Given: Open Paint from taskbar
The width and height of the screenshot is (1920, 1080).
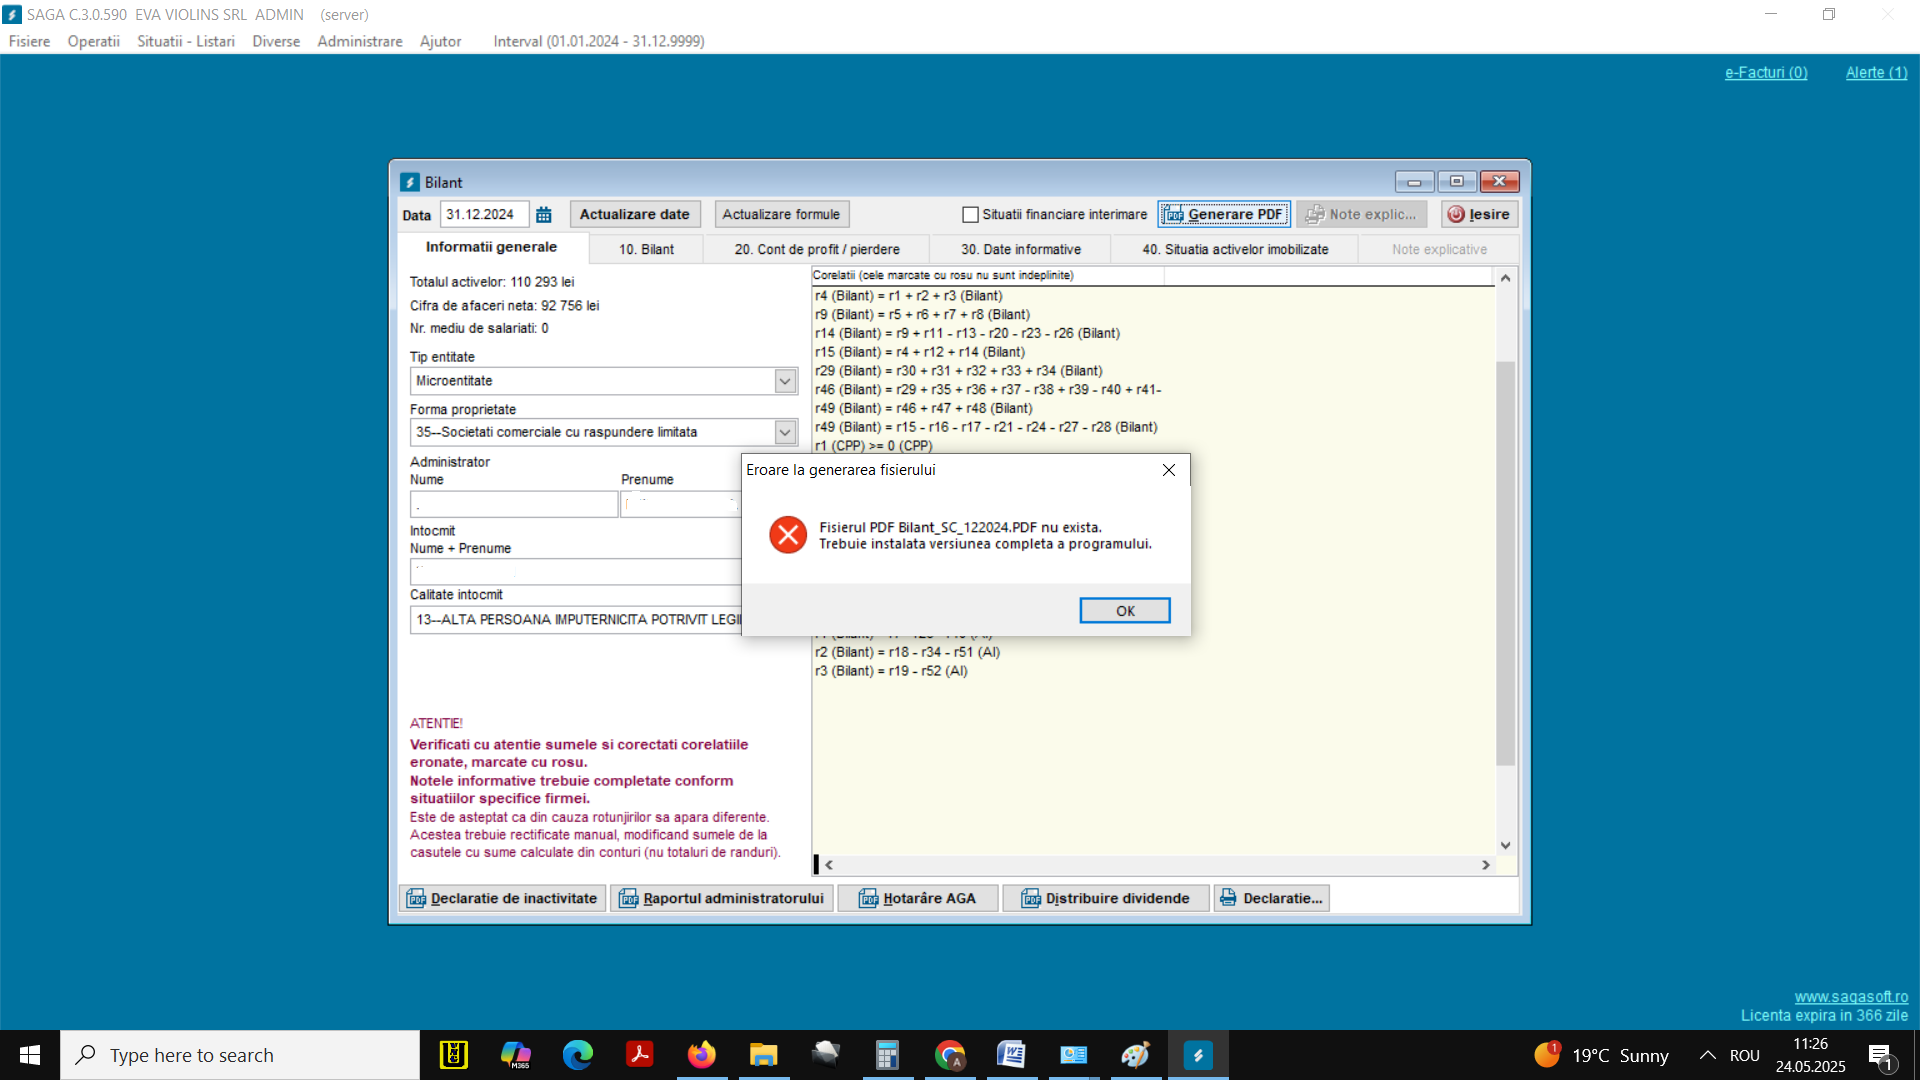Looking at the screenshot, I should tap(1136, 1055).
